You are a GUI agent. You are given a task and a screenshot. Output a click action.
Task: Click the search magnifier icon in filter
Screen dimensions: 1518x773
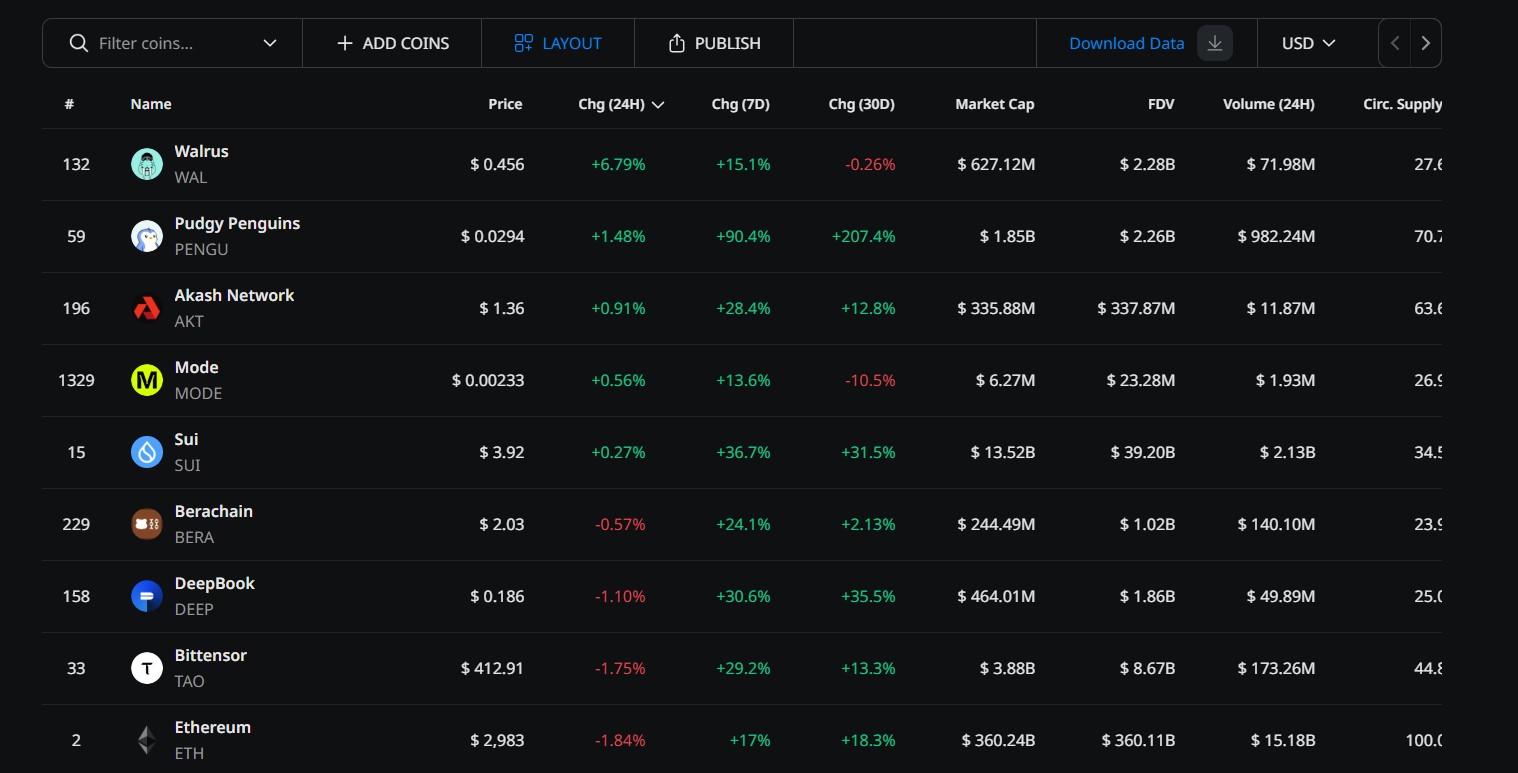78,43
